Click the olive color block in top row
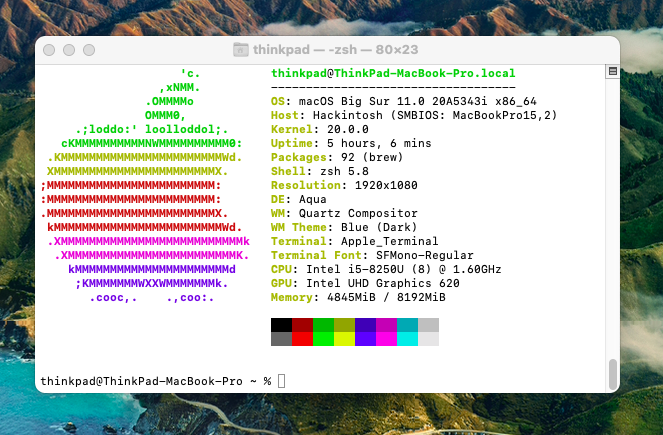Screen dimensions: 663x435 tap(344, 325)
